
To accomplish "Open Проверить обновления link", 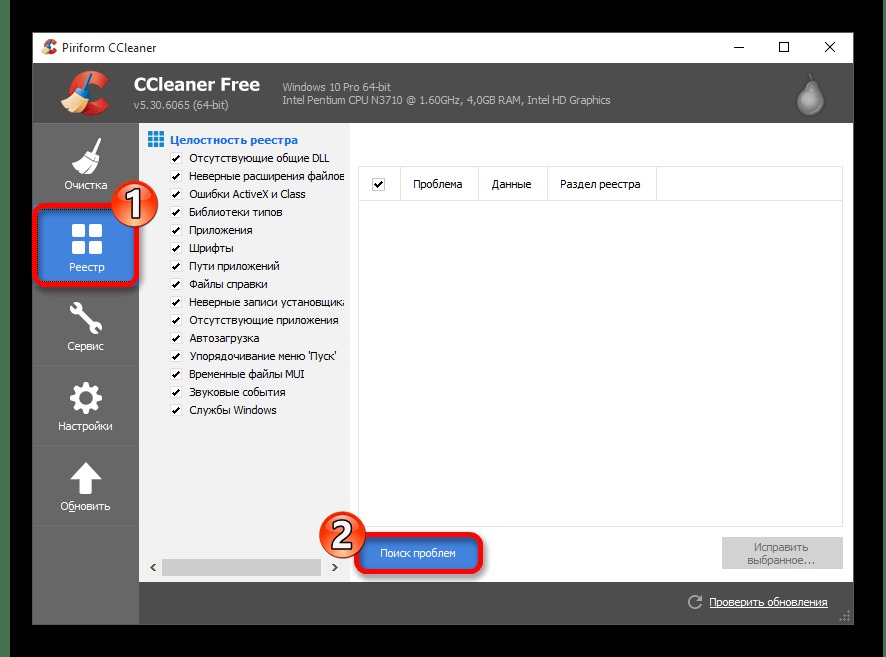I will click(768, 602).
